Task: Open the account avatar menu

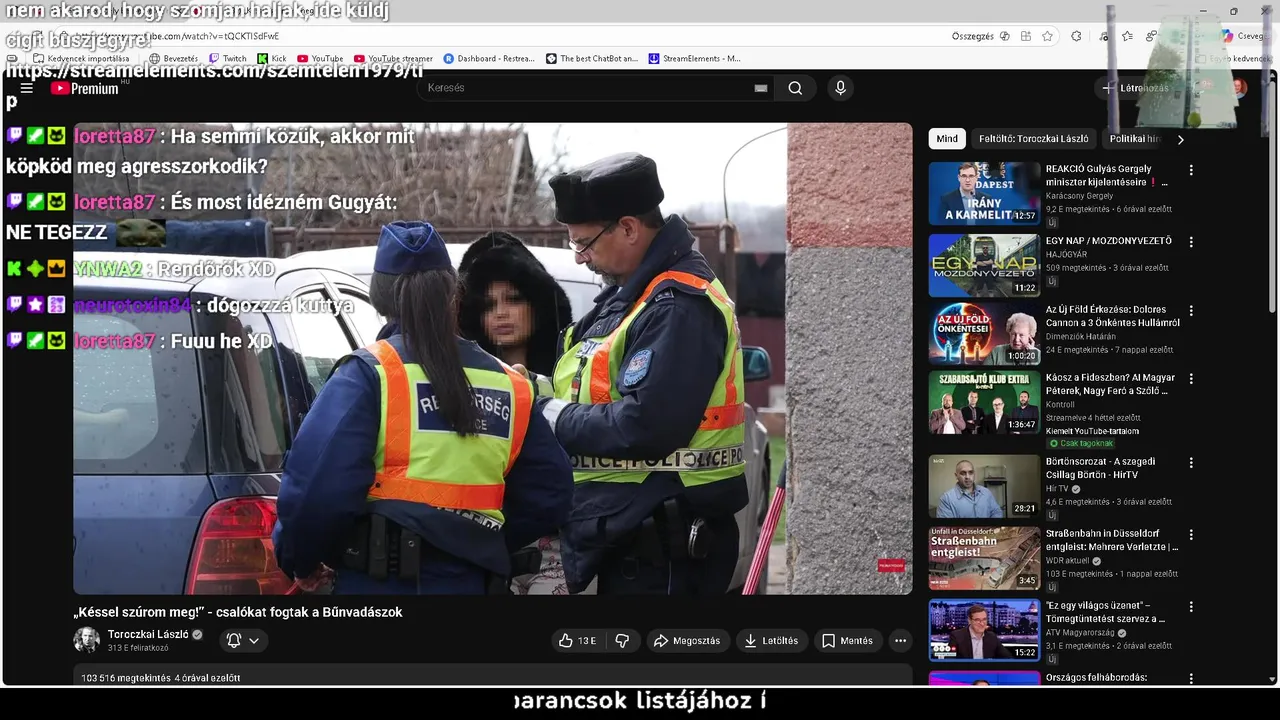Action: (1238, 88)
